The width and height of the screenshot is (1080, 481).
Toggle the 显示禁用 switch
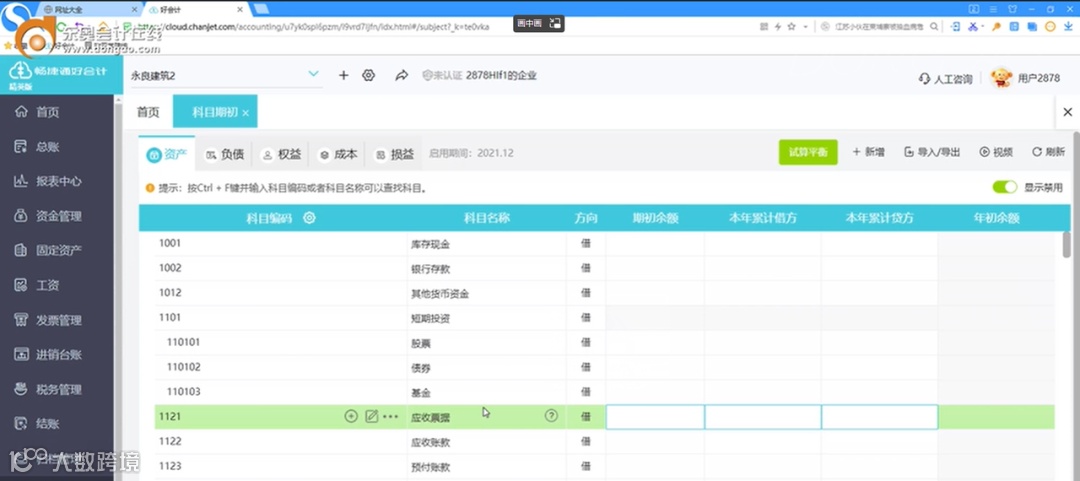coord(1005,187)
